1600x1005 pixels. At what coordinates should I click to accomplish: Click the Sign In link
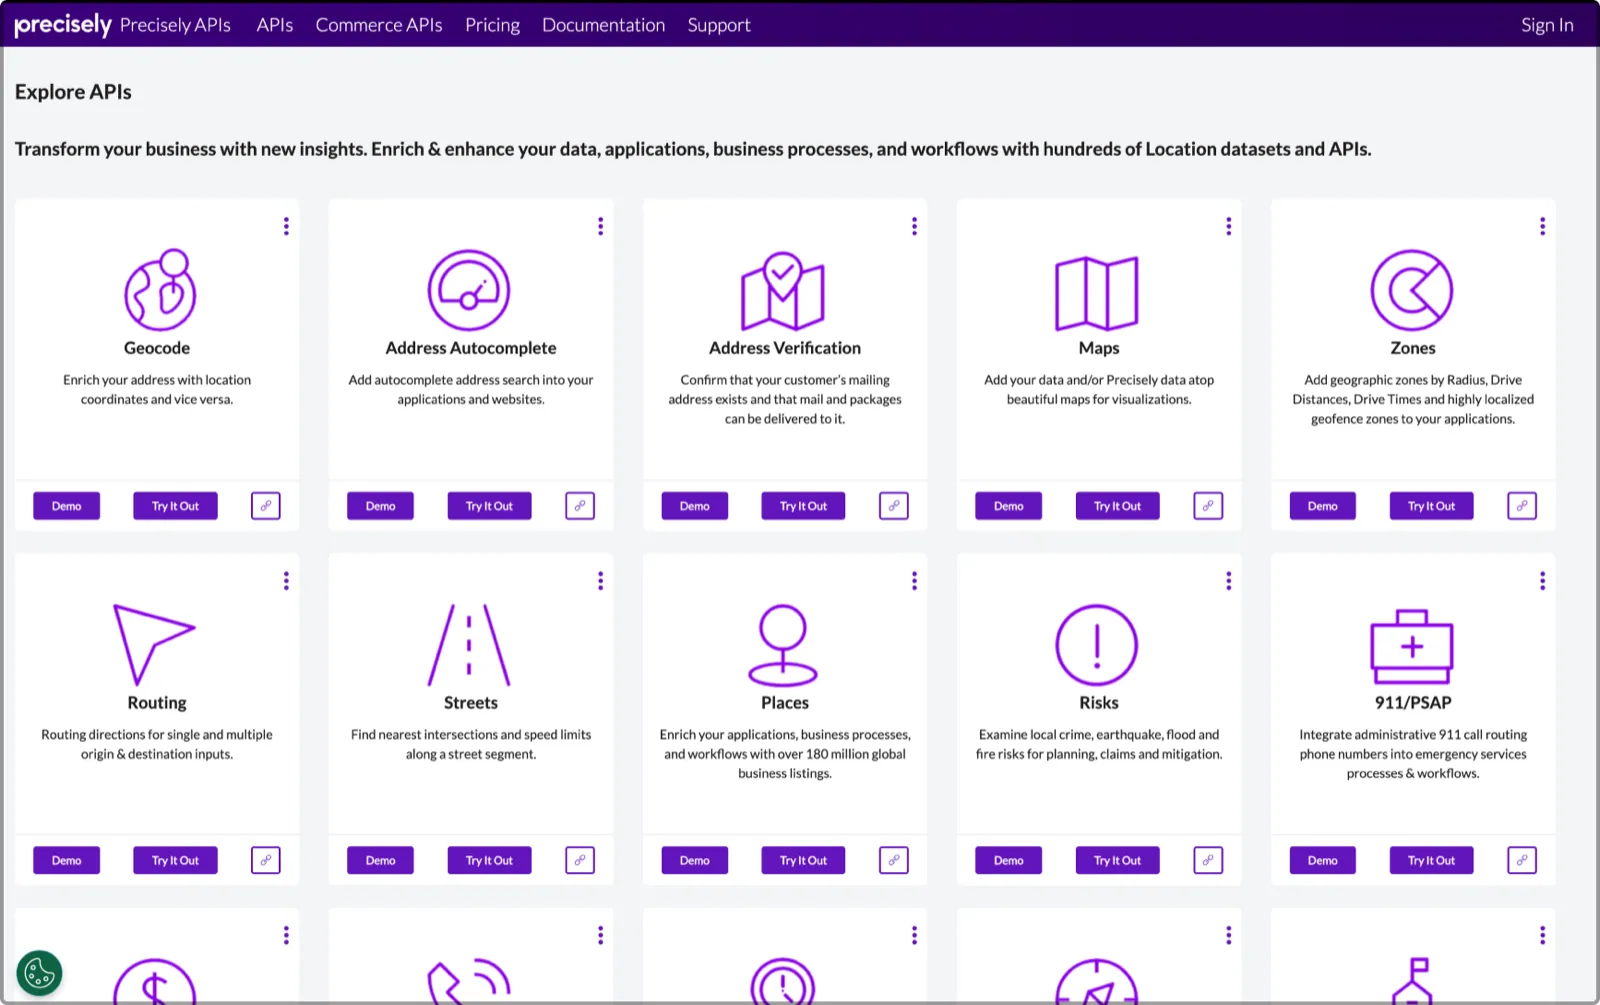(1547, 25)
